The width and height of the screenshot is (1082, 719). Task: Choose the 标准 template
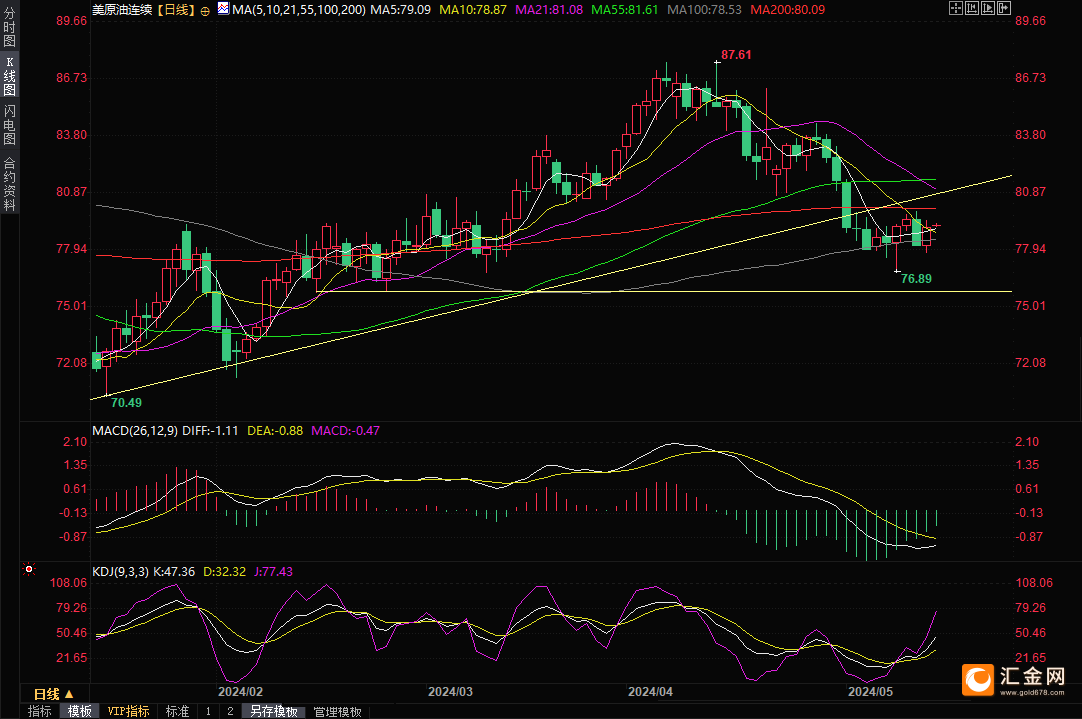coord(177,711)
